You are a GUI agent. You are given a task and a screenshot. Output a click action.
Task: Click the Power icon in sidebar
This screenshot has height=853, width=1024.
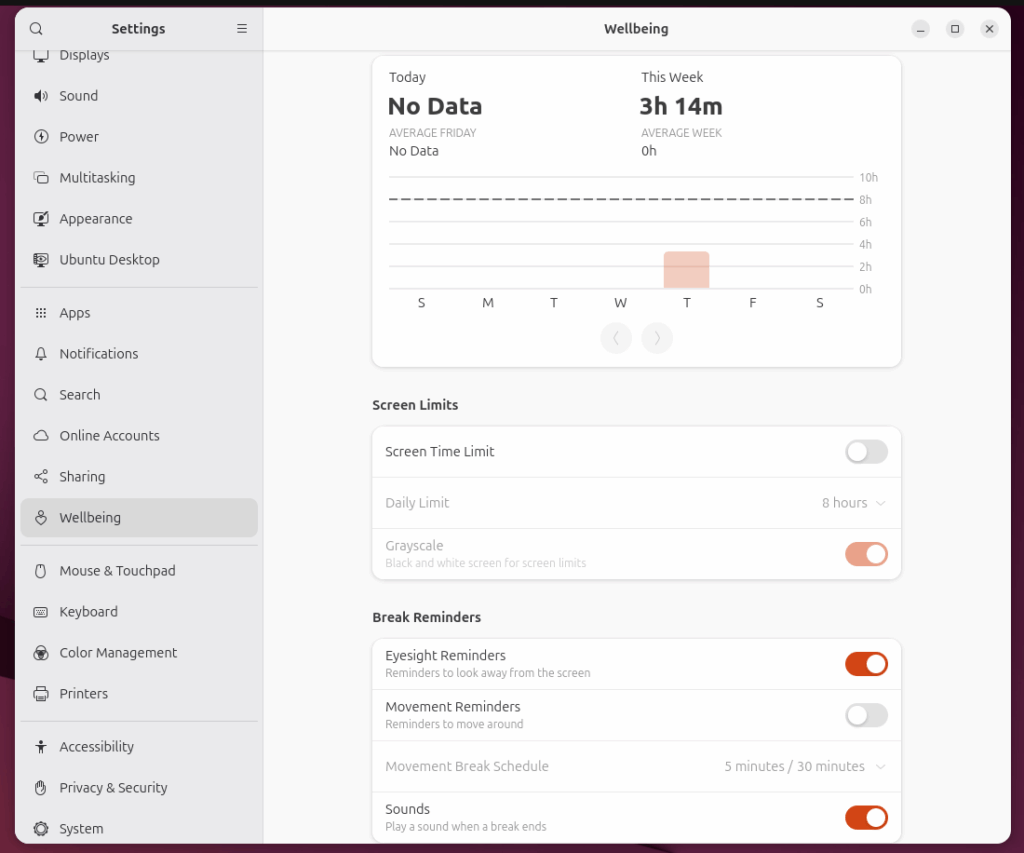[x=41, y=137]
